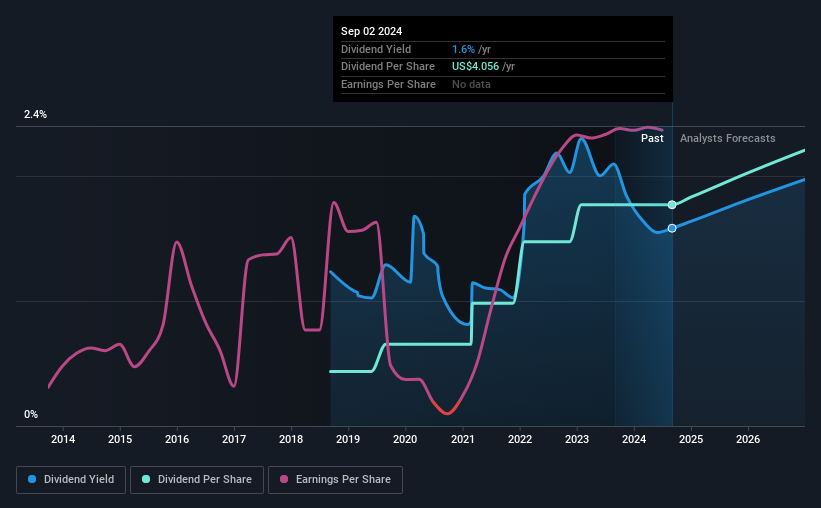Image resolution: width=821 pixels, height=508 pixels.
Task: Select the 2024 label on the time axis
Action: click(634, 439)
